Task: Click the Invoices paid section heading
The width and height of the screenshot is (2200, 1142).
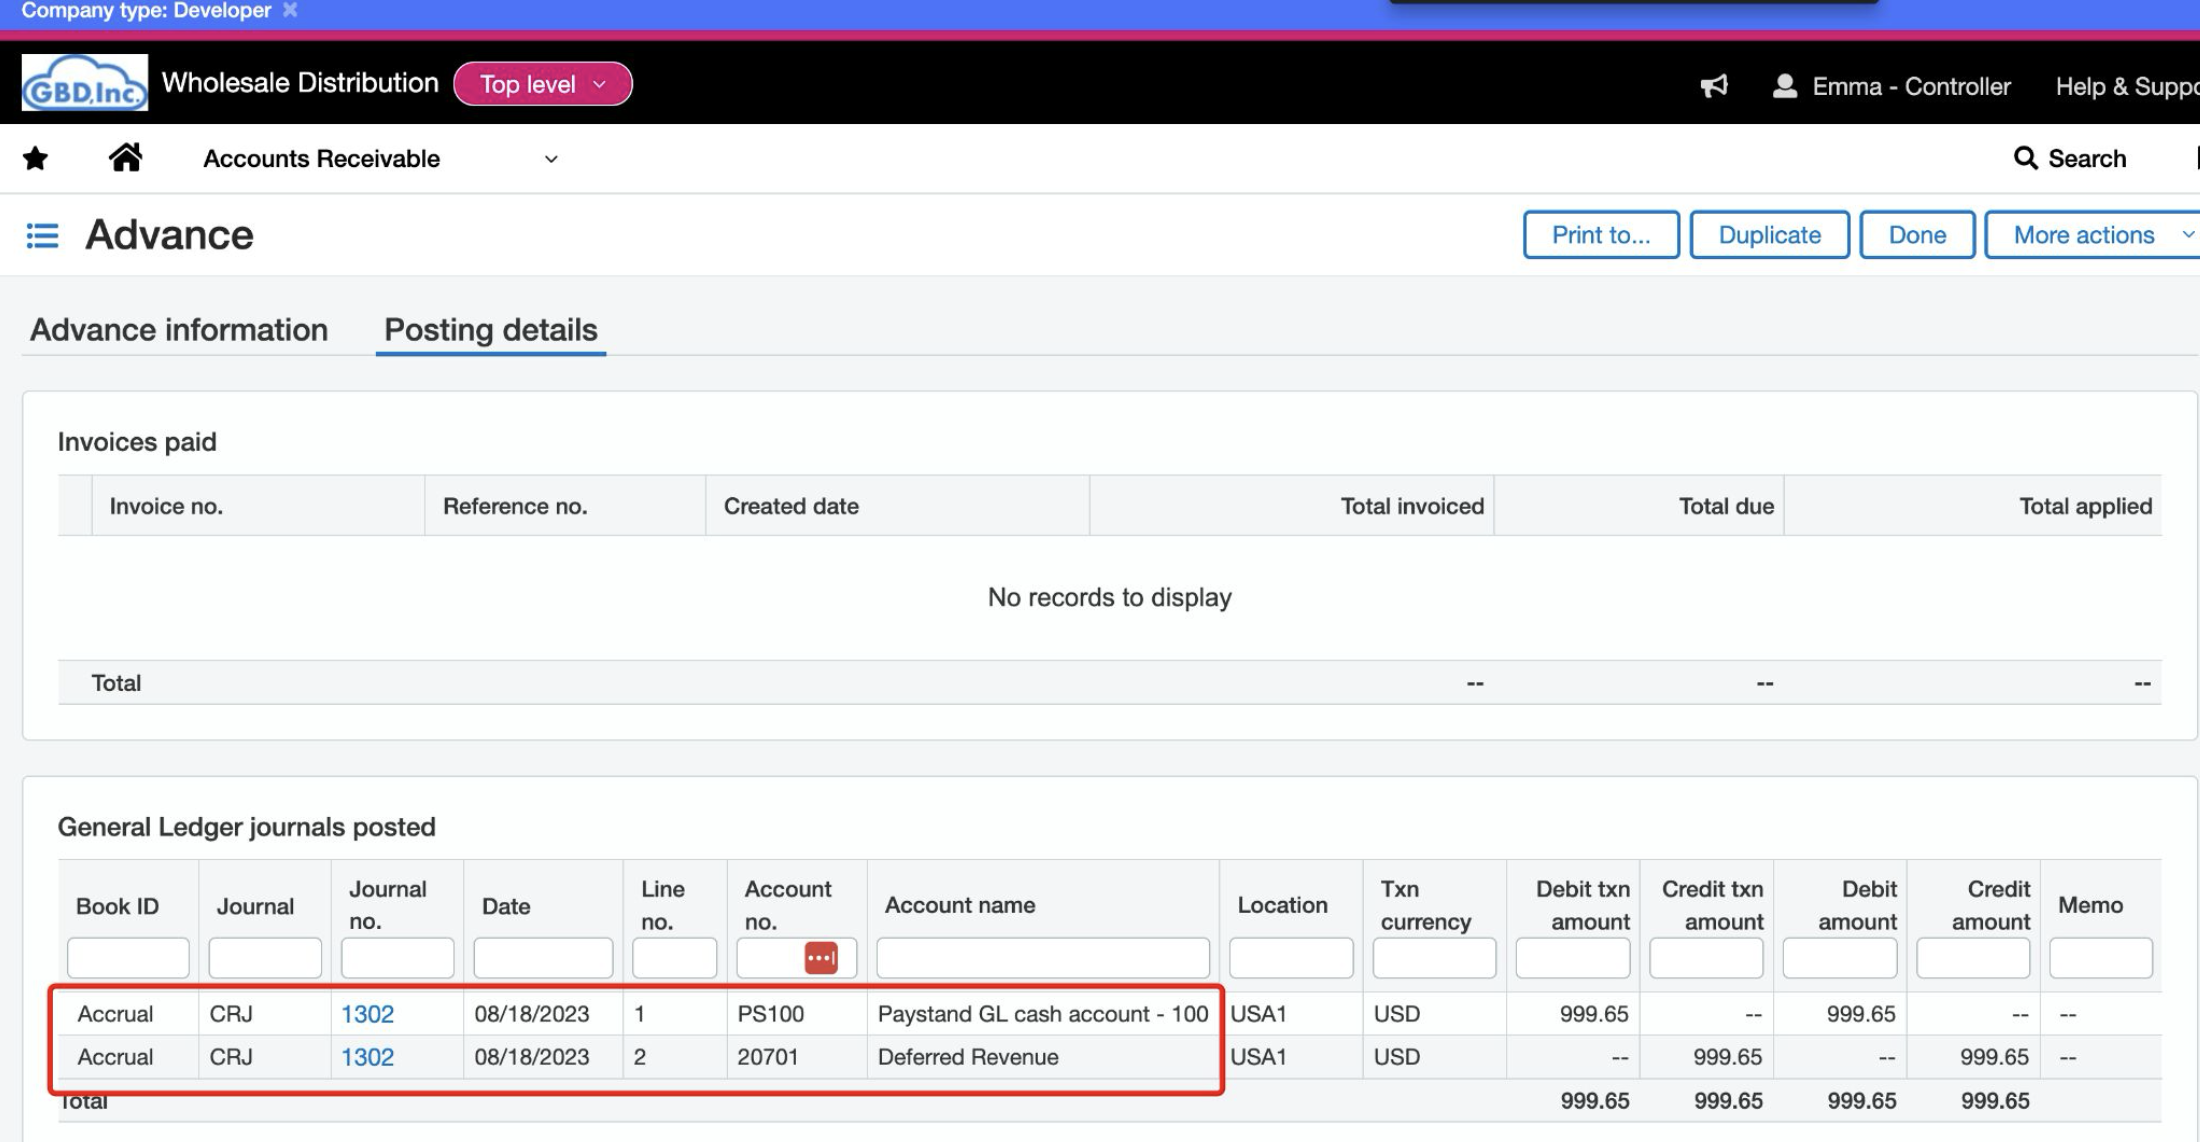Action: click(137, 442)
